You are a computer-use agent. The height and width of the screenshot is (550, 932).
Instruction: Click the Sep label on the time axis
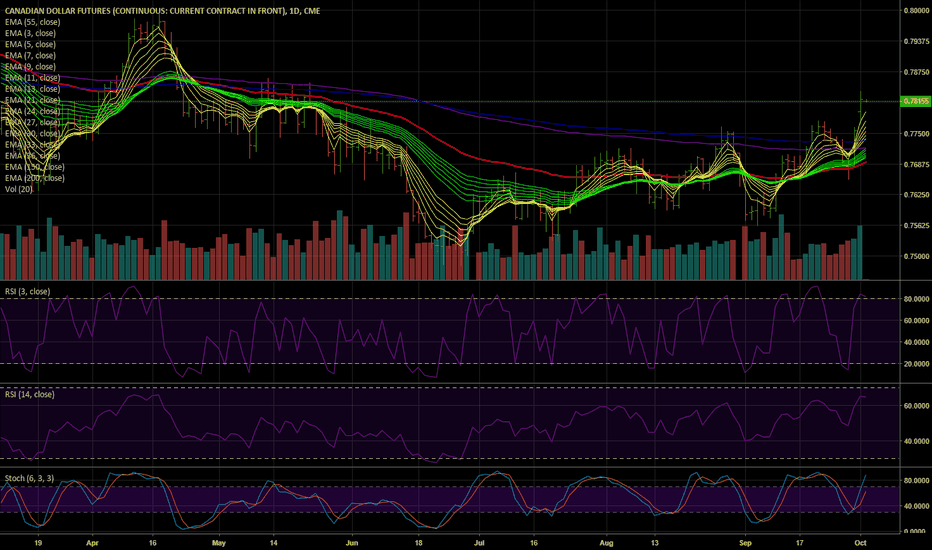[x=745, y=543]
